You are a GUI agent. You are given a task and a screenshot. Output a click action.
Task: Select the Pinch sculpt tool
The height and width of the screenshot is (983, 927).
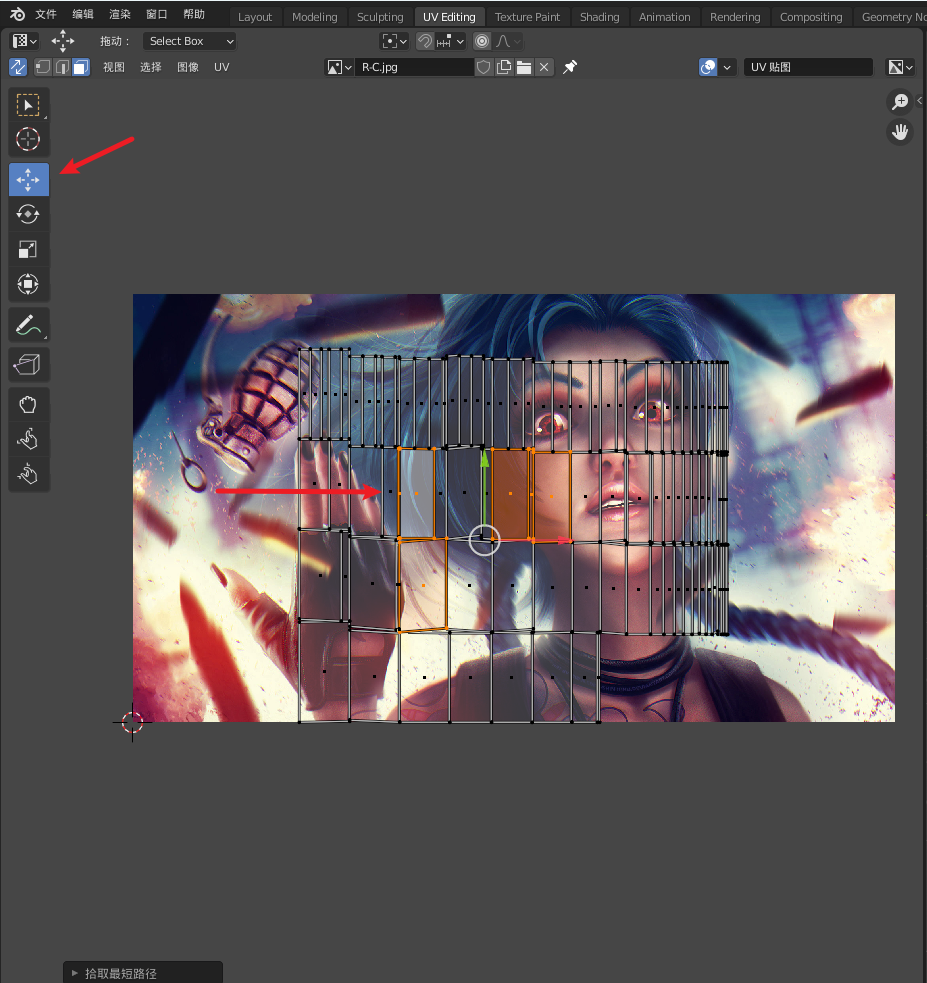click(28, 475)
